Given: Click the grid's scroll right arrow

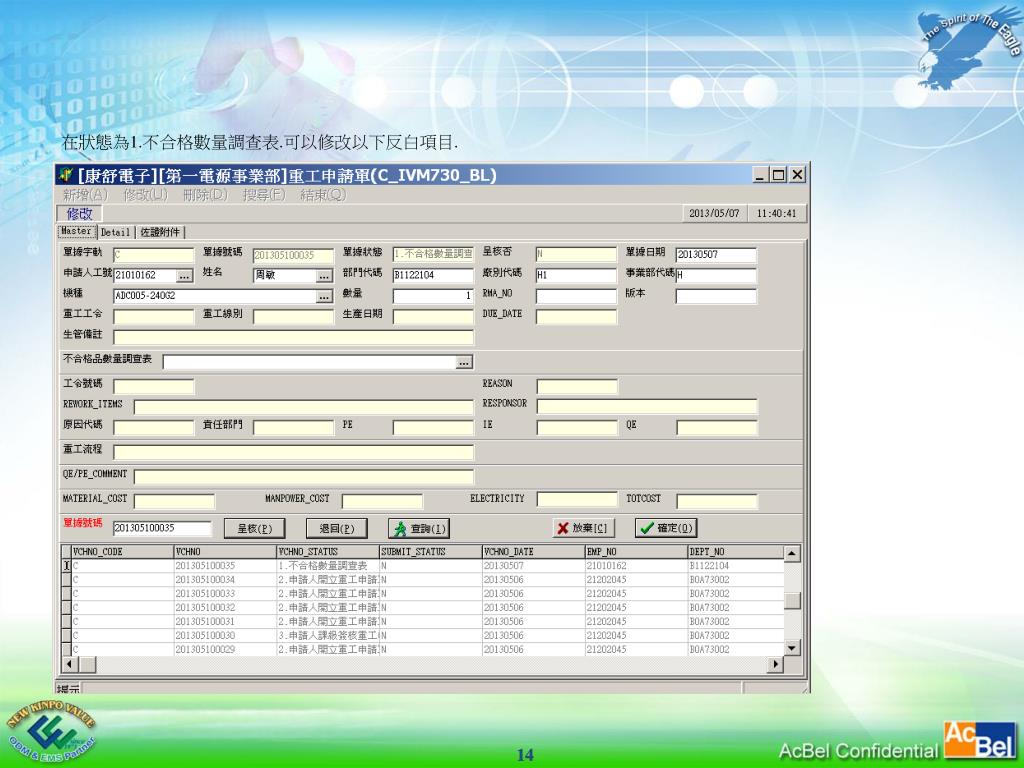Looking at the screenshot, I should point(775,664).
